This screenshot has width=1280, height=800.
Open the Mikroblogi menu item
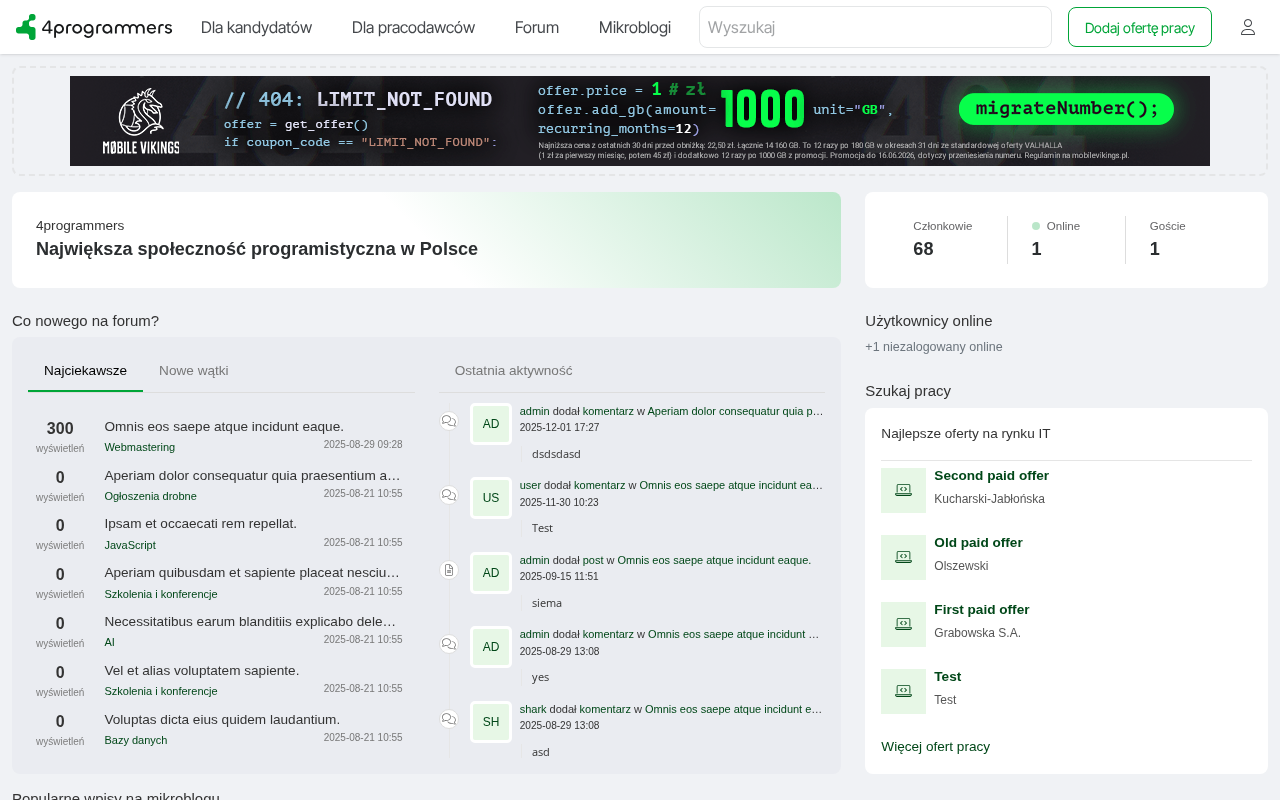pyautogui.click(x=635, y=27)
